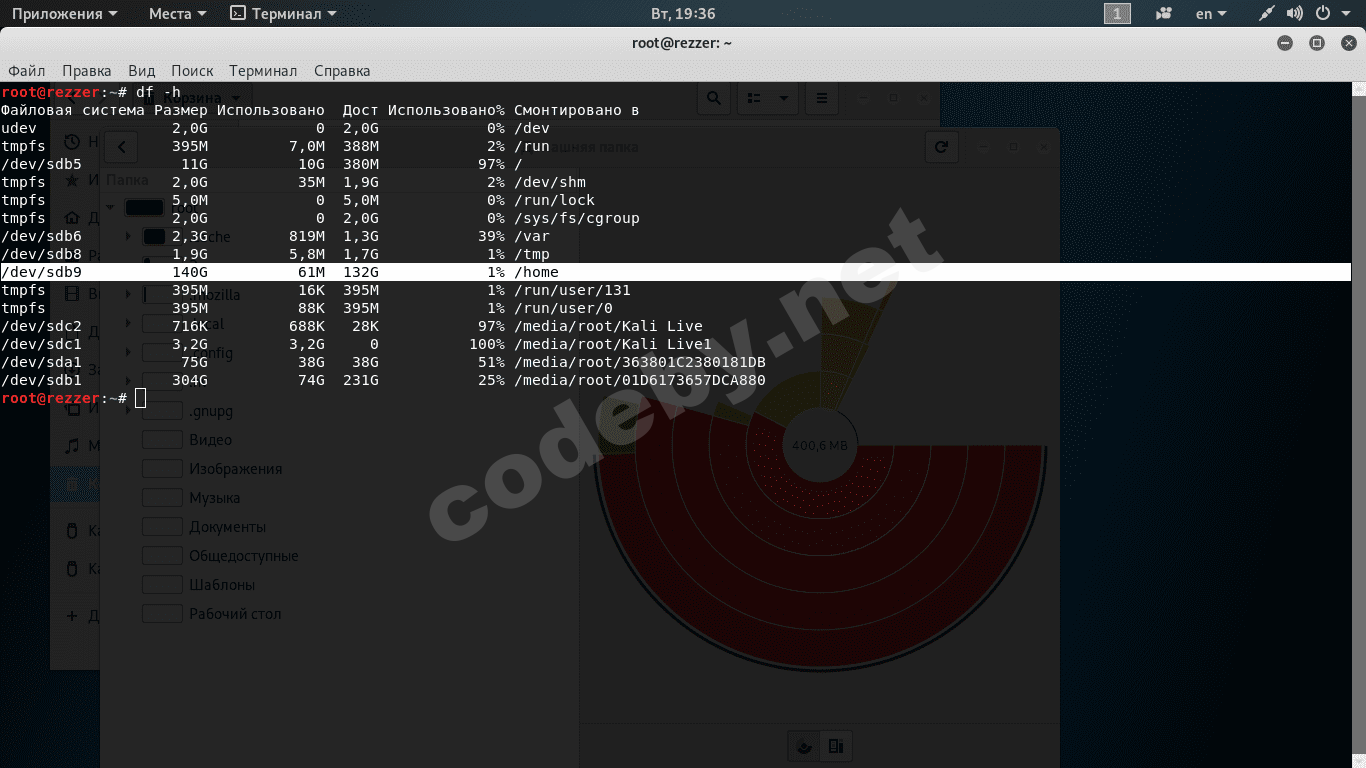Open the Файл menu in terminal
The width and height of the screenshot is (1366, 768).
[26, 71]
